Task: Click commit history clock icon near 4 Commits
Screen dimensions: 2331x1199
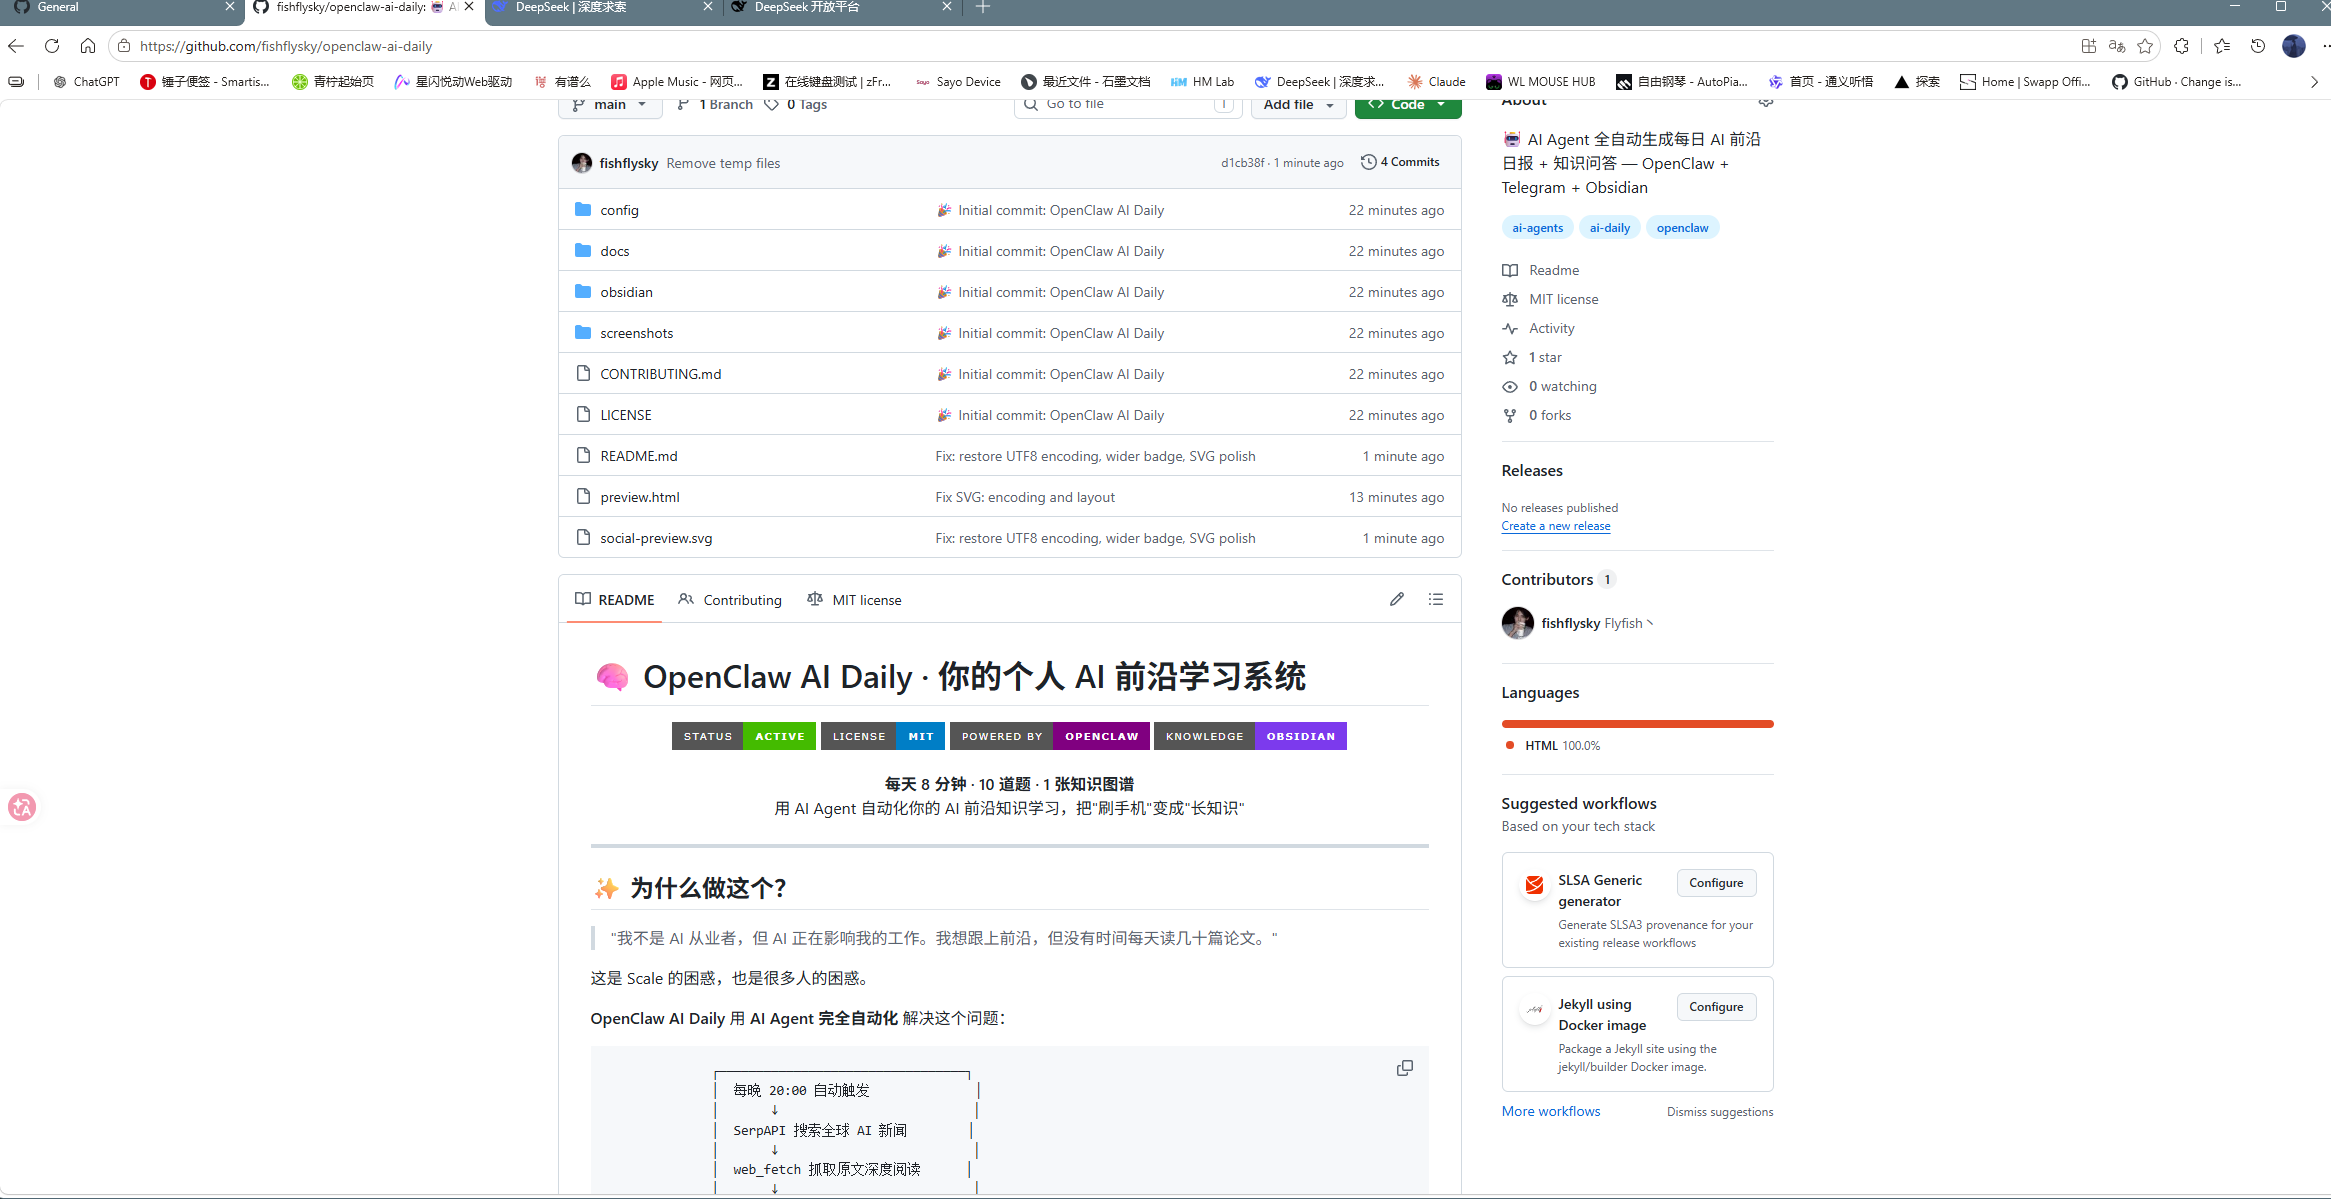Action: 1368,162
